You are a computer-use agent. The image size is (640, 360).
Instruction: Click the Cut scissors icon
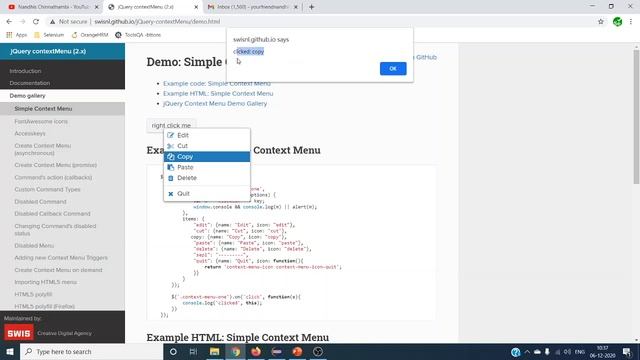coord(171,146)
